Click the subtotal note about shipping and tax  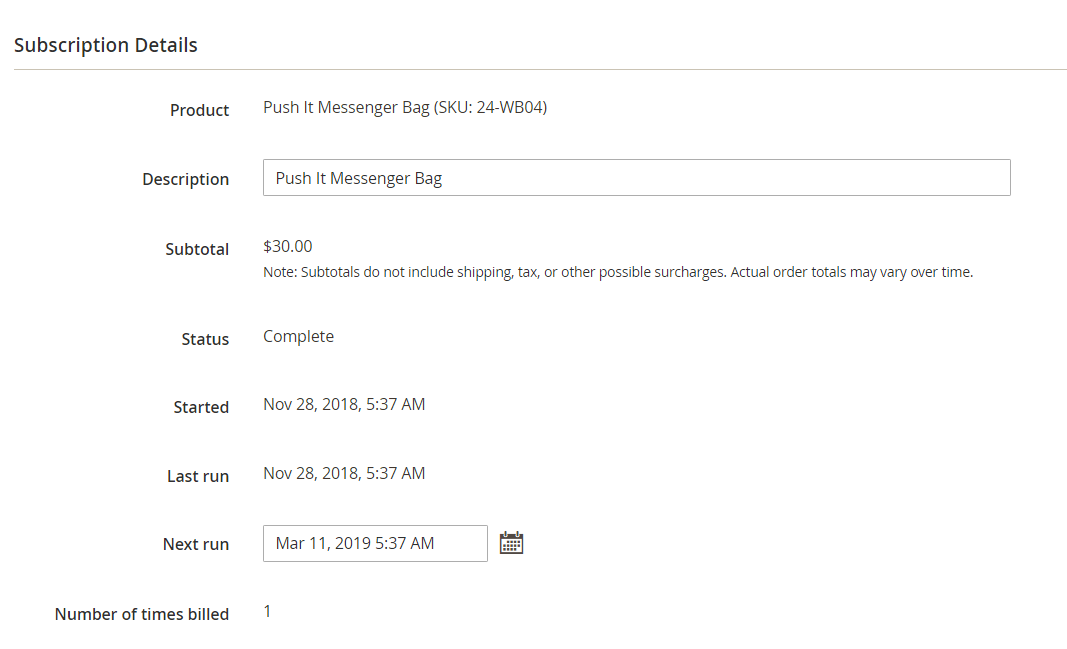tap(617, 272)
